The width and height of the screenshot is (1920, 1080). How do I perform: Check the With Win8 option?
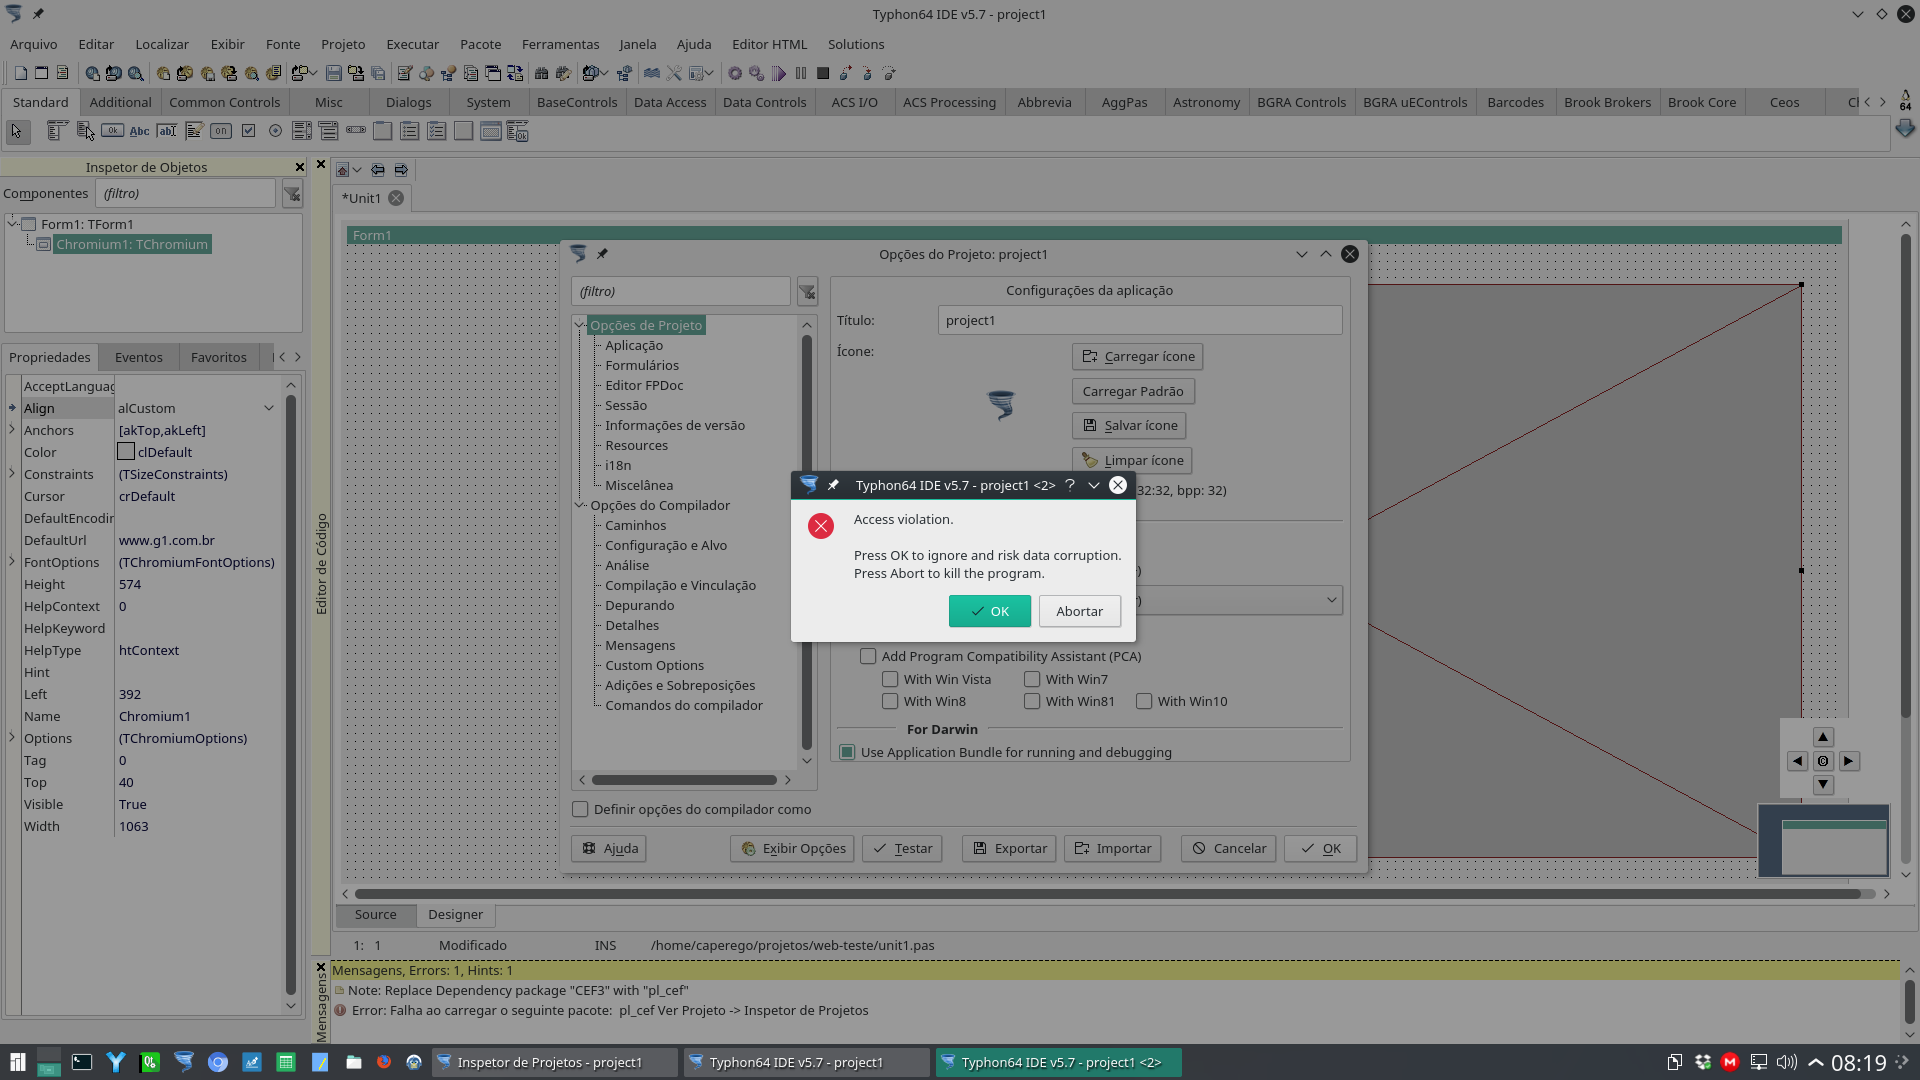(x=890, y=701)
